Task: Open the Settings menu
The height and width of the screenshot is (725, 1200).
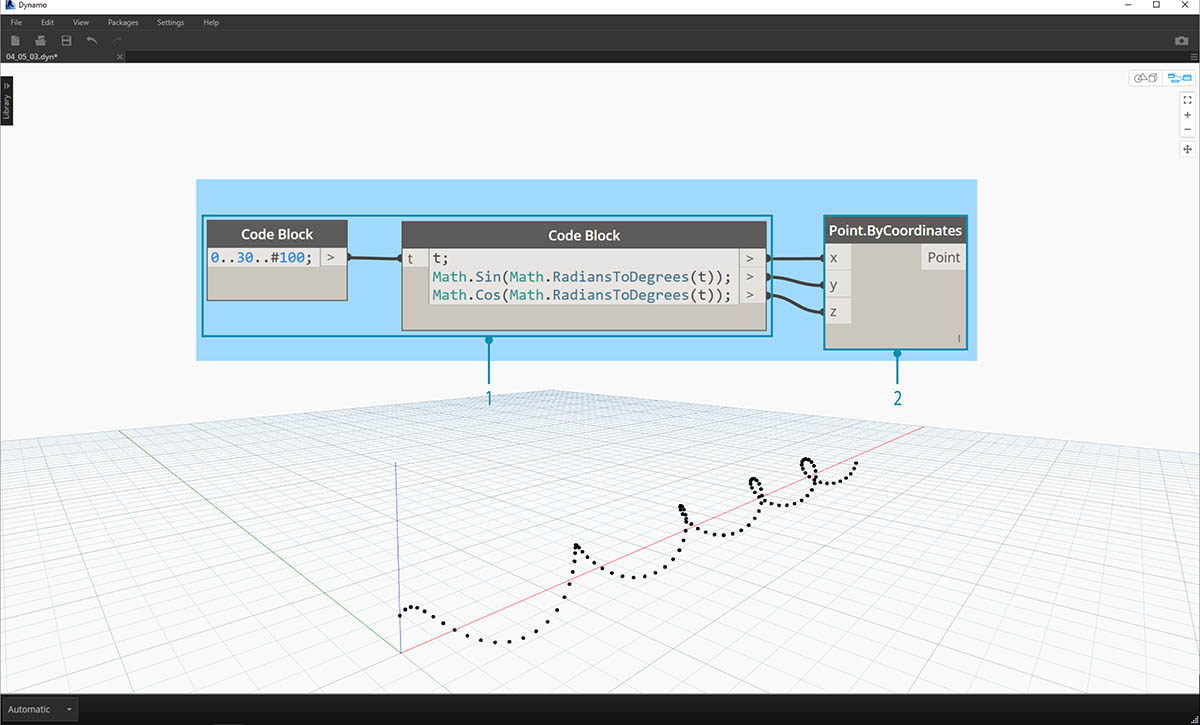Action: tap(170, 22)
